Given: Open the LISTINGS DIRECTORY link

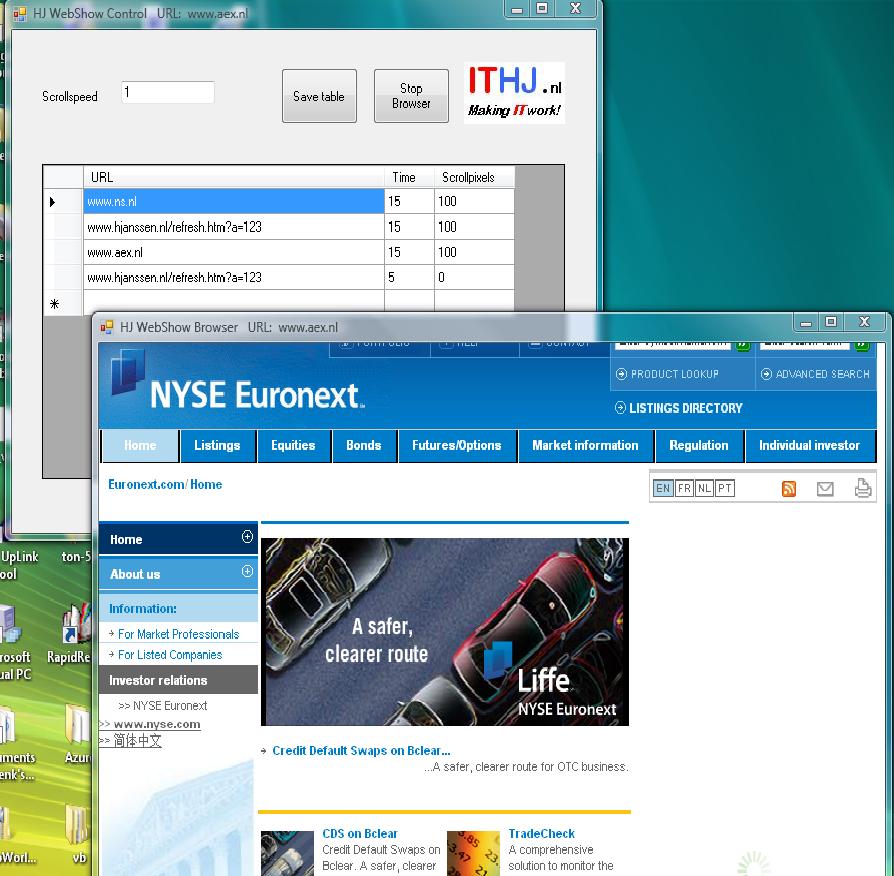Looking at the screenshot, I should click(679, 408).
